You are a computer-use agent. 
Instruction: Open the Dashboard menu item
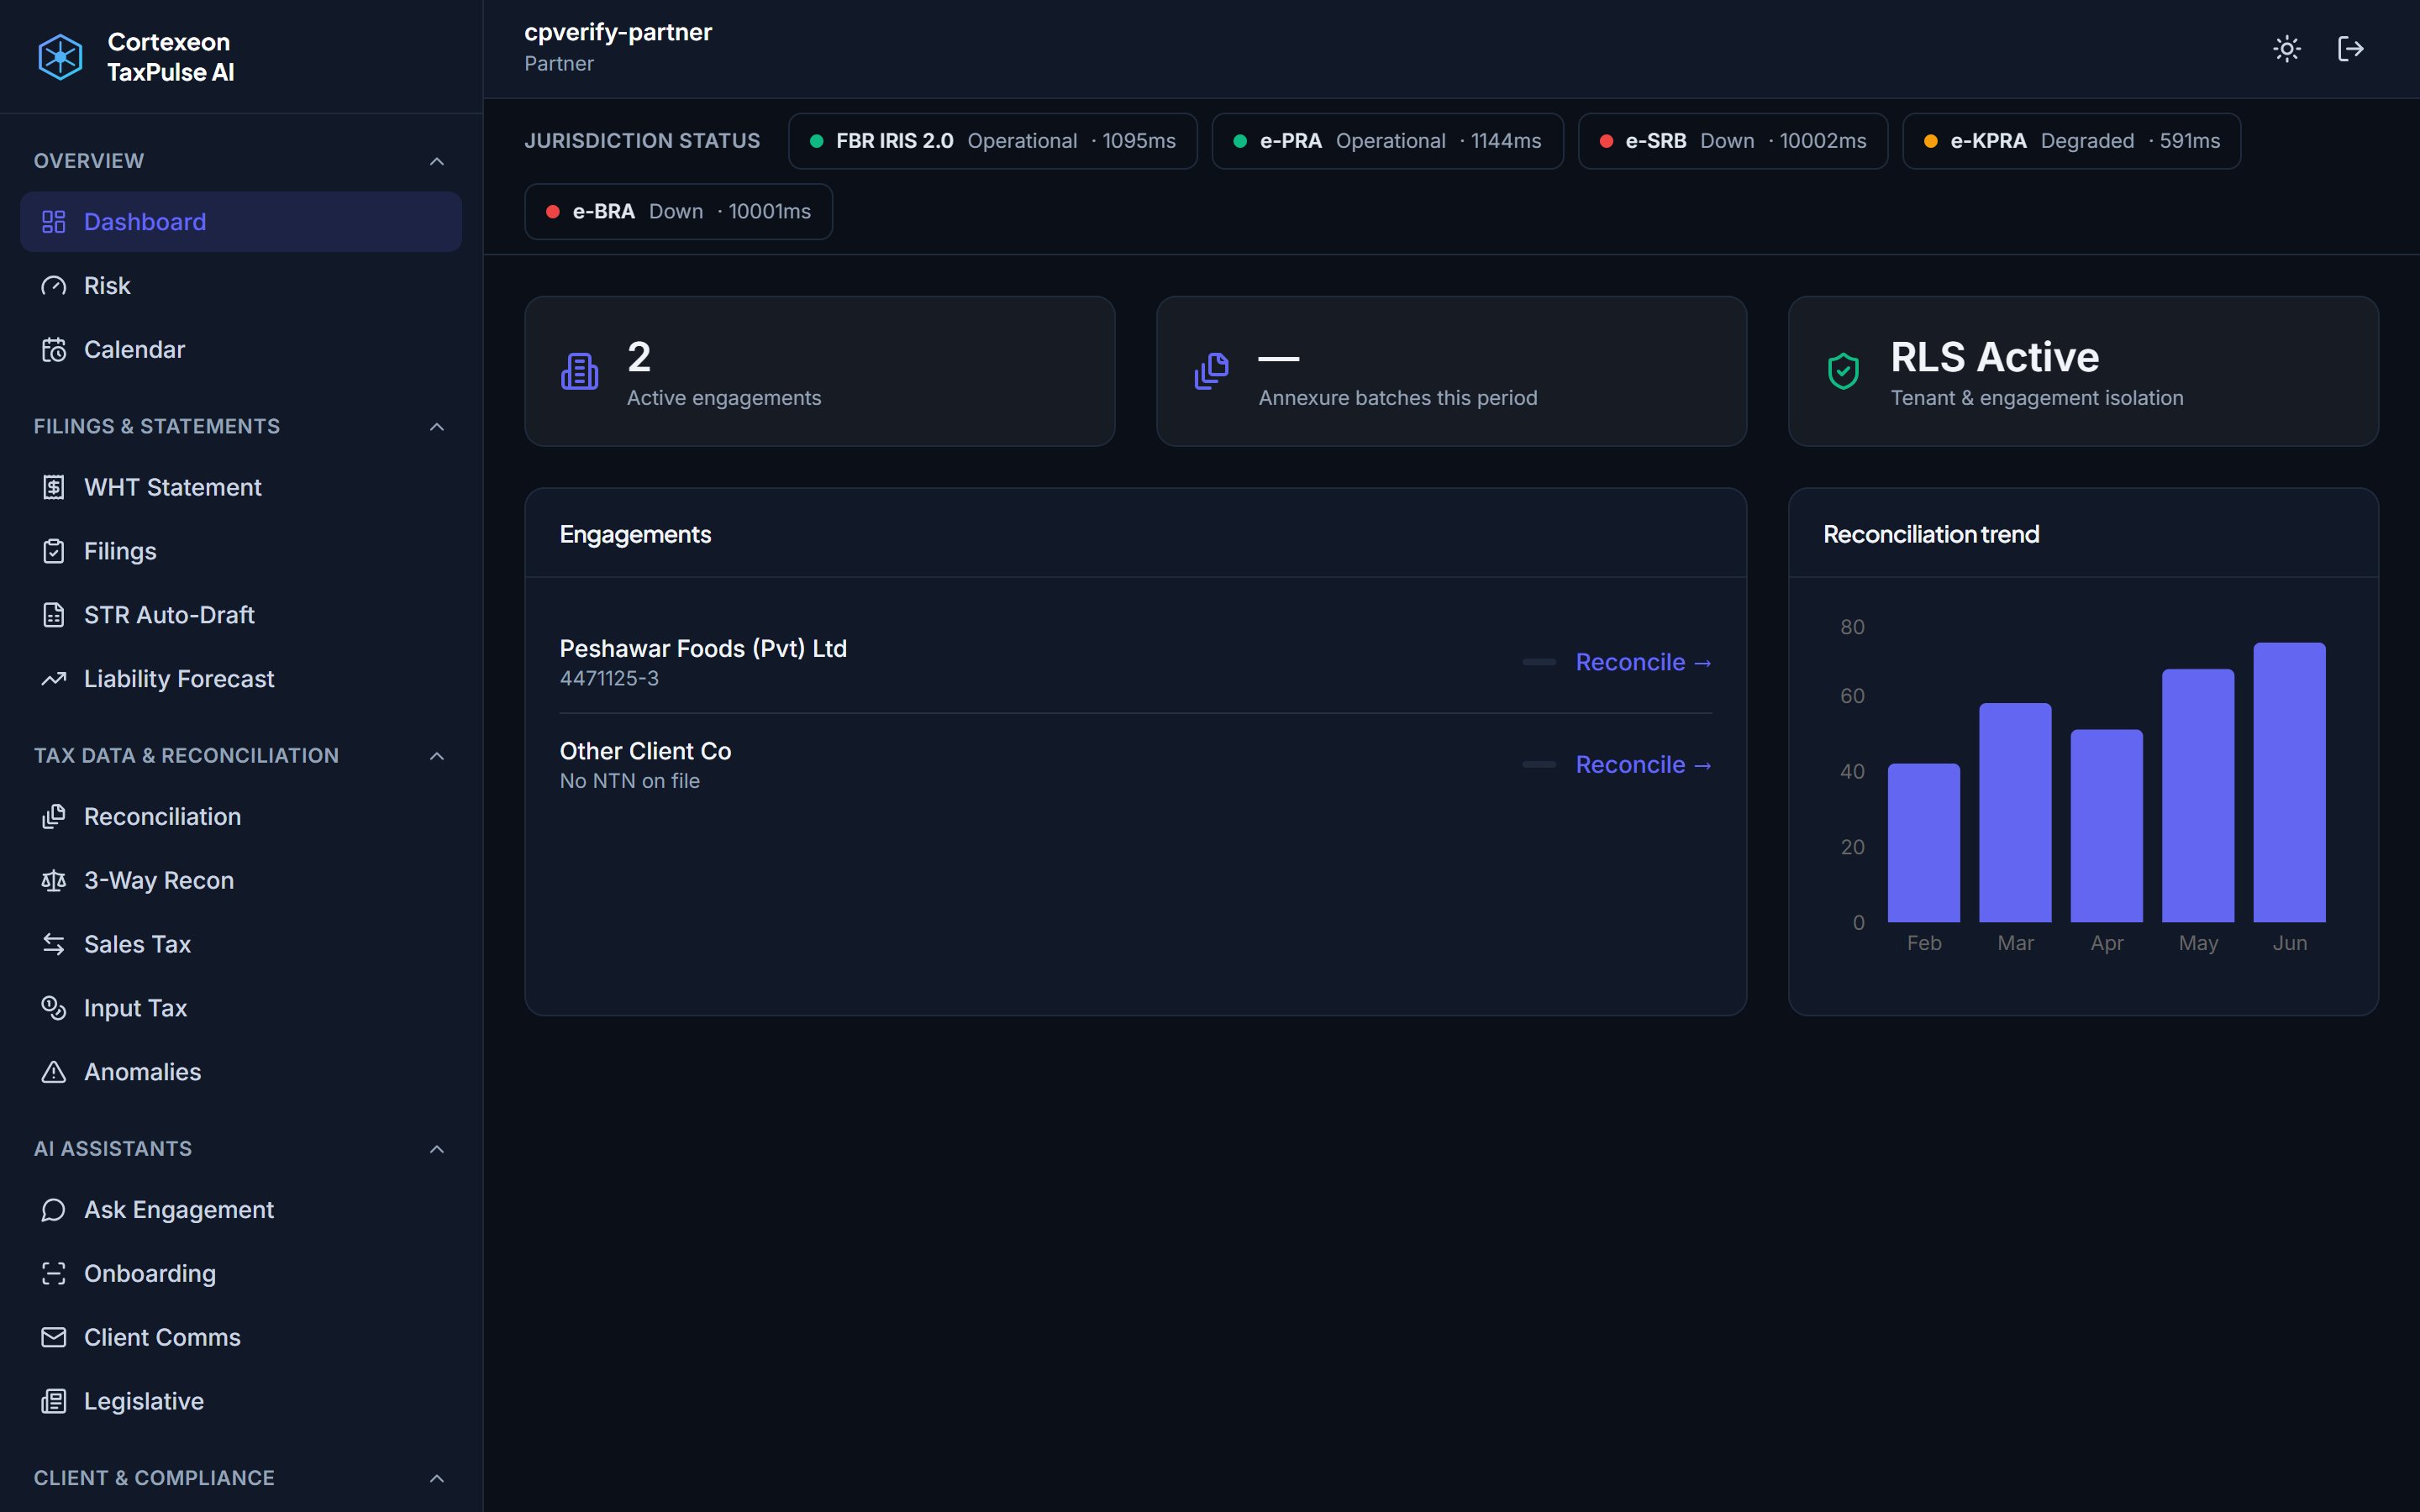tap(241, 222)
